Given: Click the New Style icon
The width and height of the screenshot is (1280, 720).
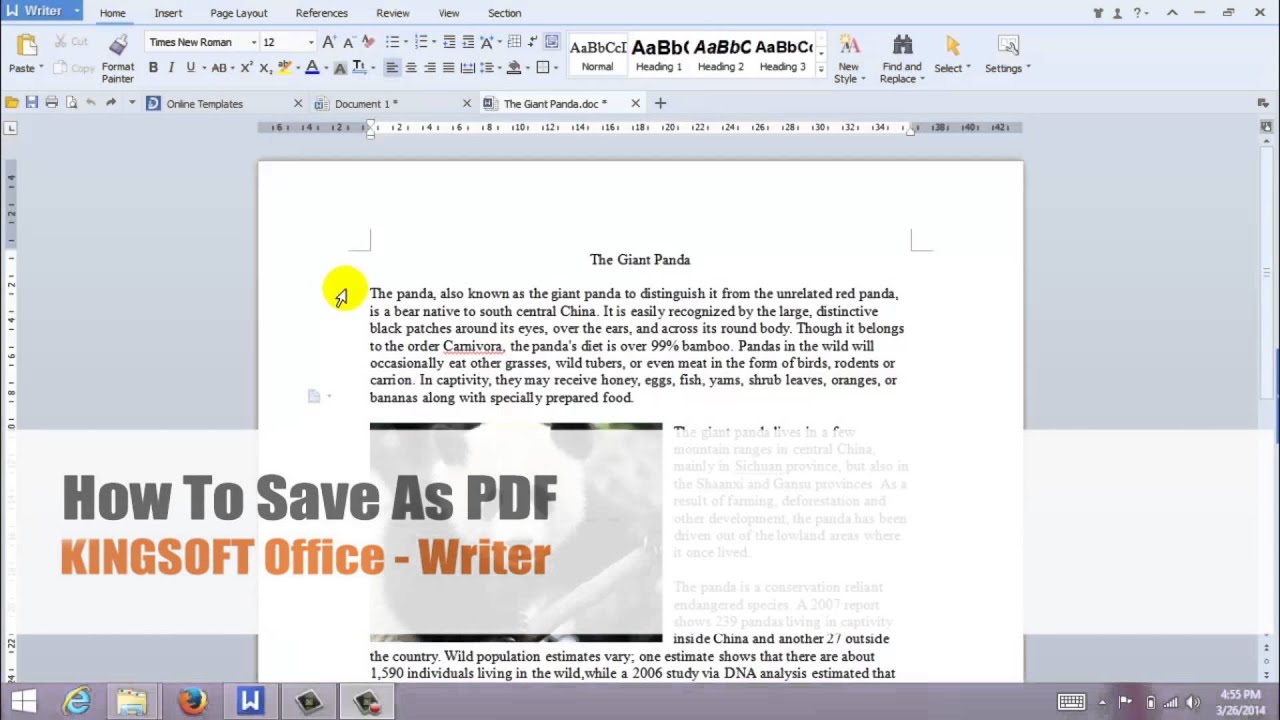Looking at the screenshot, I should (x=849, y=45).
